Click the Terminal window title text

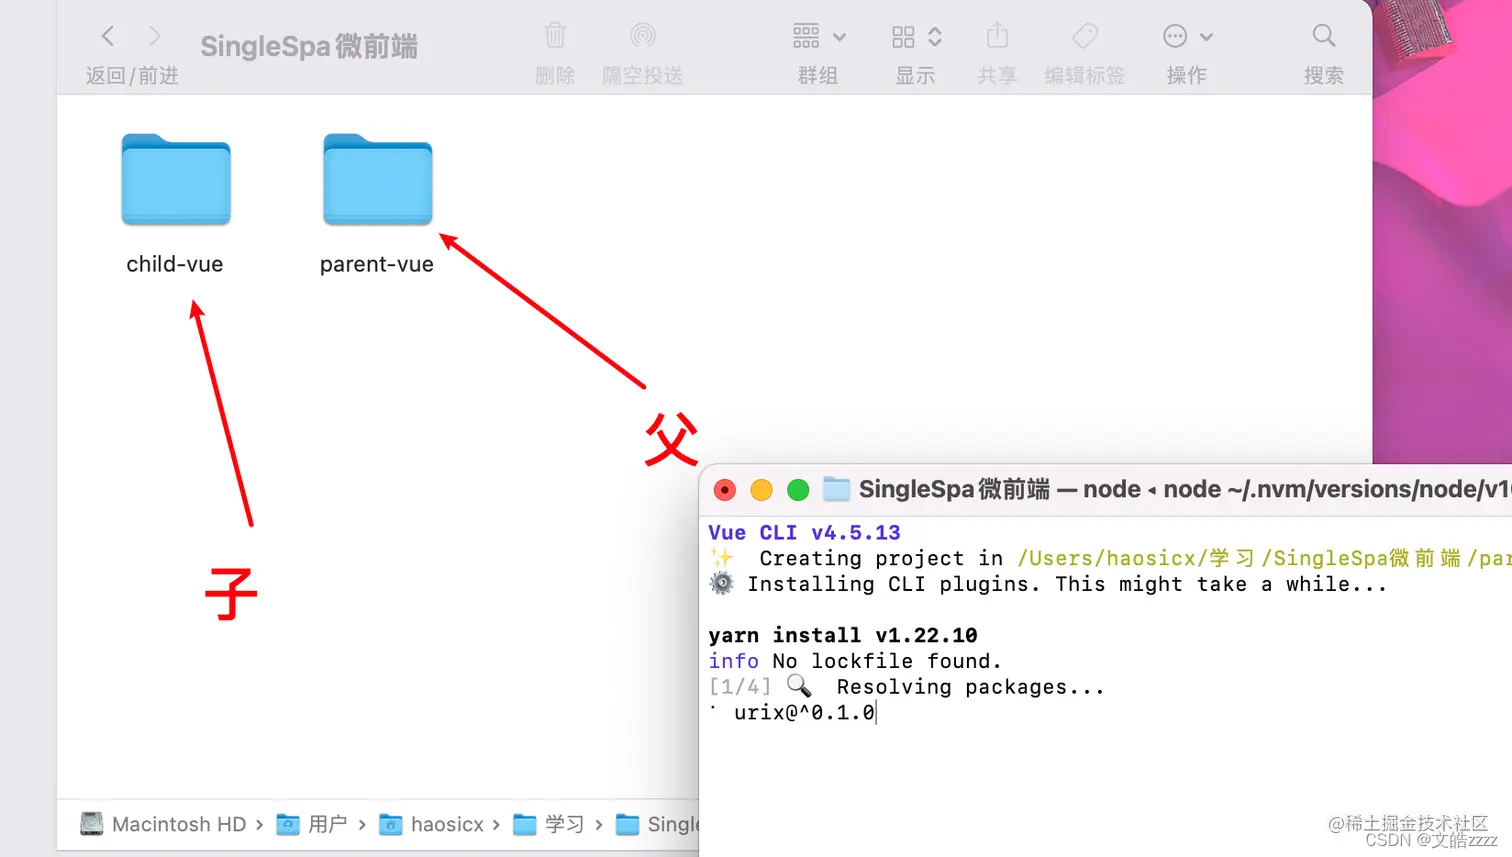(1185, 489)
